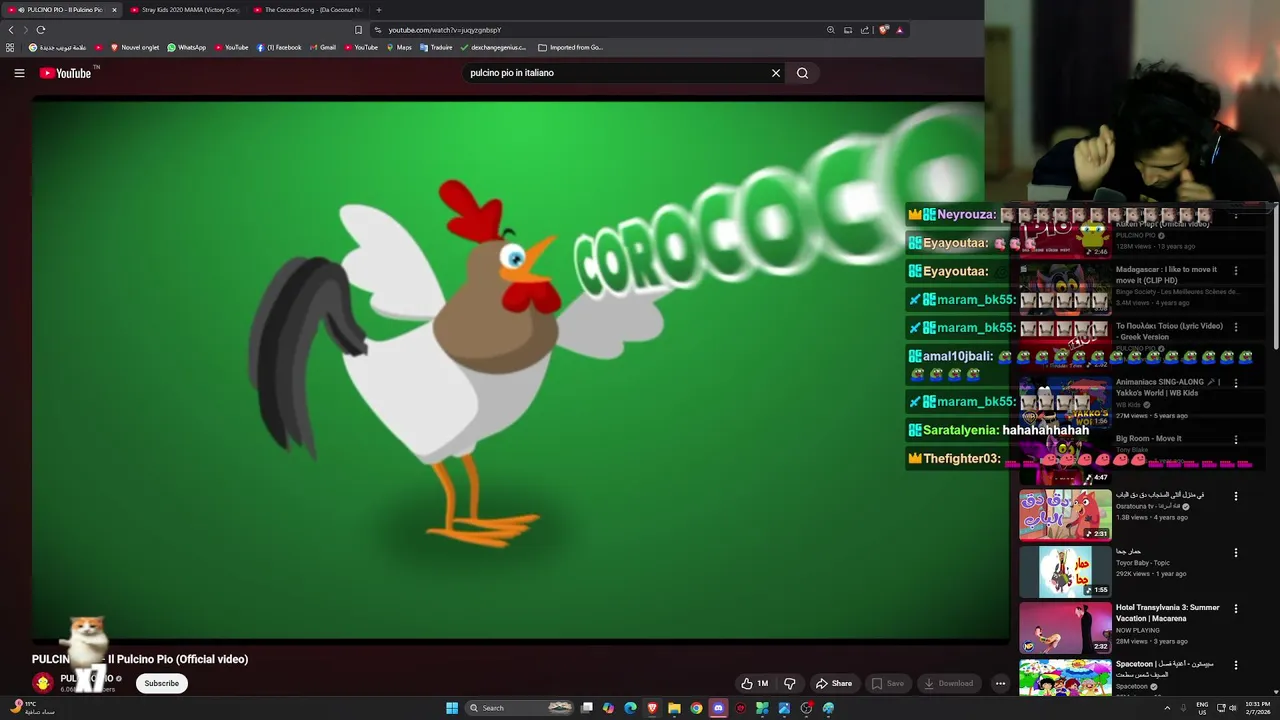Image resolution: width=1280 pixels, height=720 pixels.
Task: Like the video with thumbs up
Action: 754,684
